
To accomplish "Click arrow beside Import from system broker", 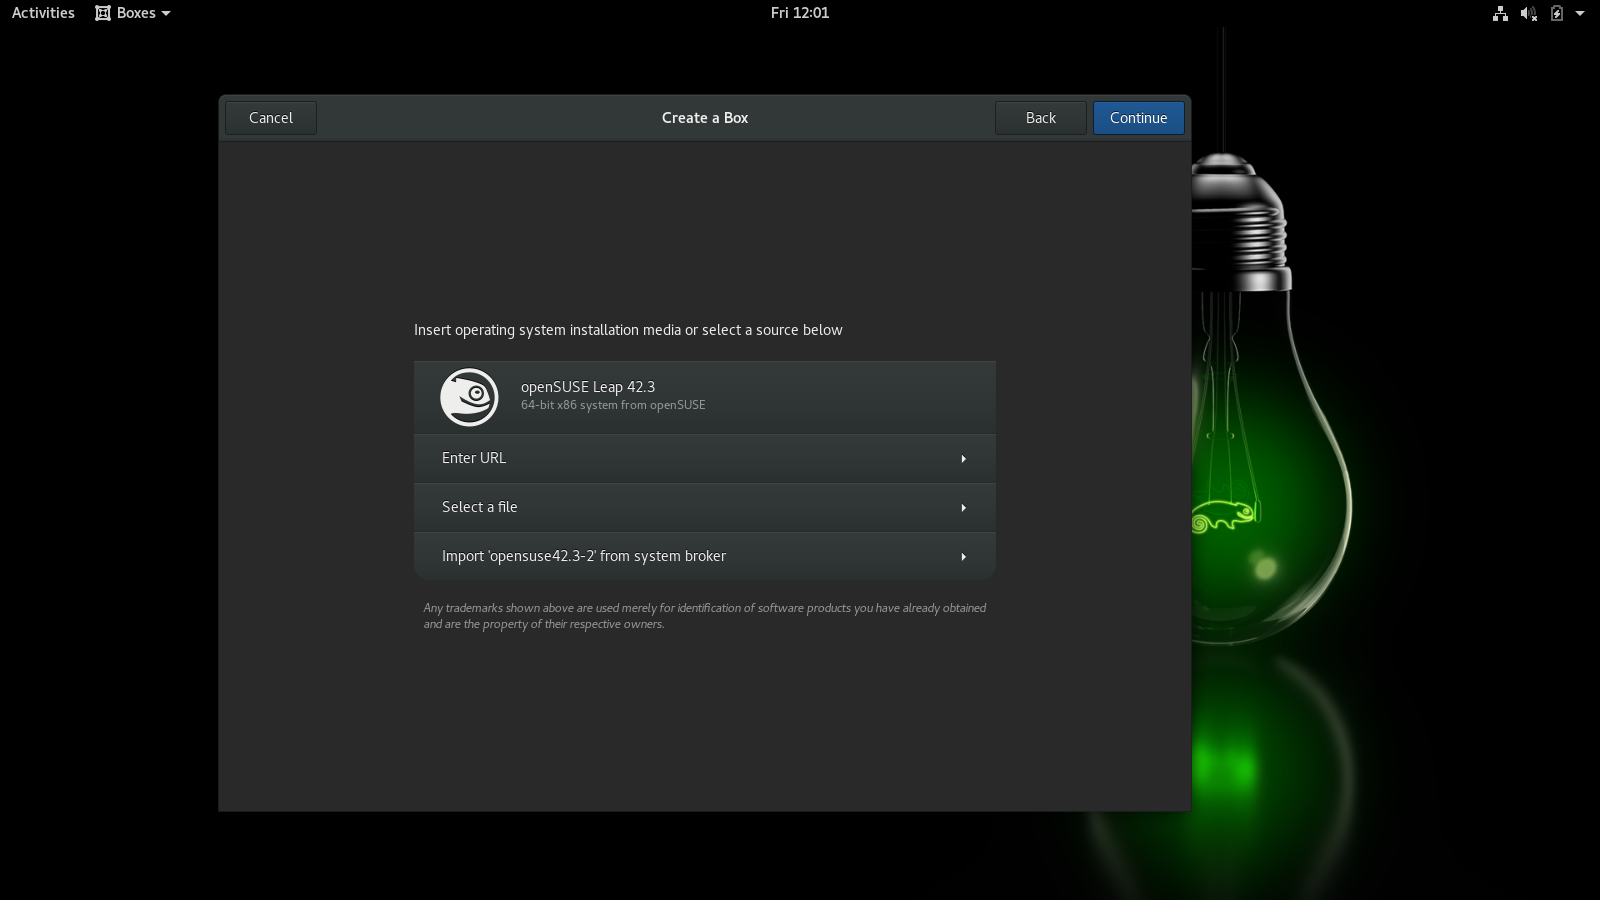I will click(x=963, y=557).
